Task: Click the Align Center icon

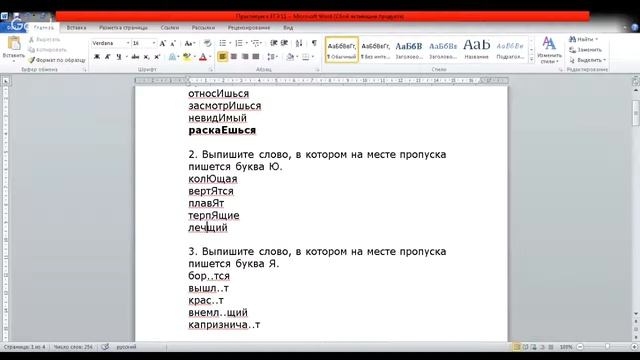Action: click(234, 57)
